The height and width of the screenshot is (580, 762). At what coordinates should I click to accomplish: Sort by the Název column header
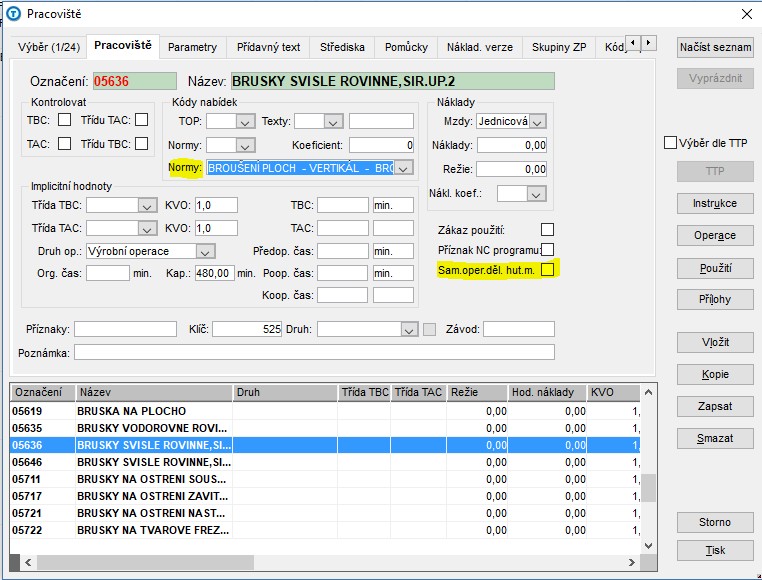tap(154, 392)
